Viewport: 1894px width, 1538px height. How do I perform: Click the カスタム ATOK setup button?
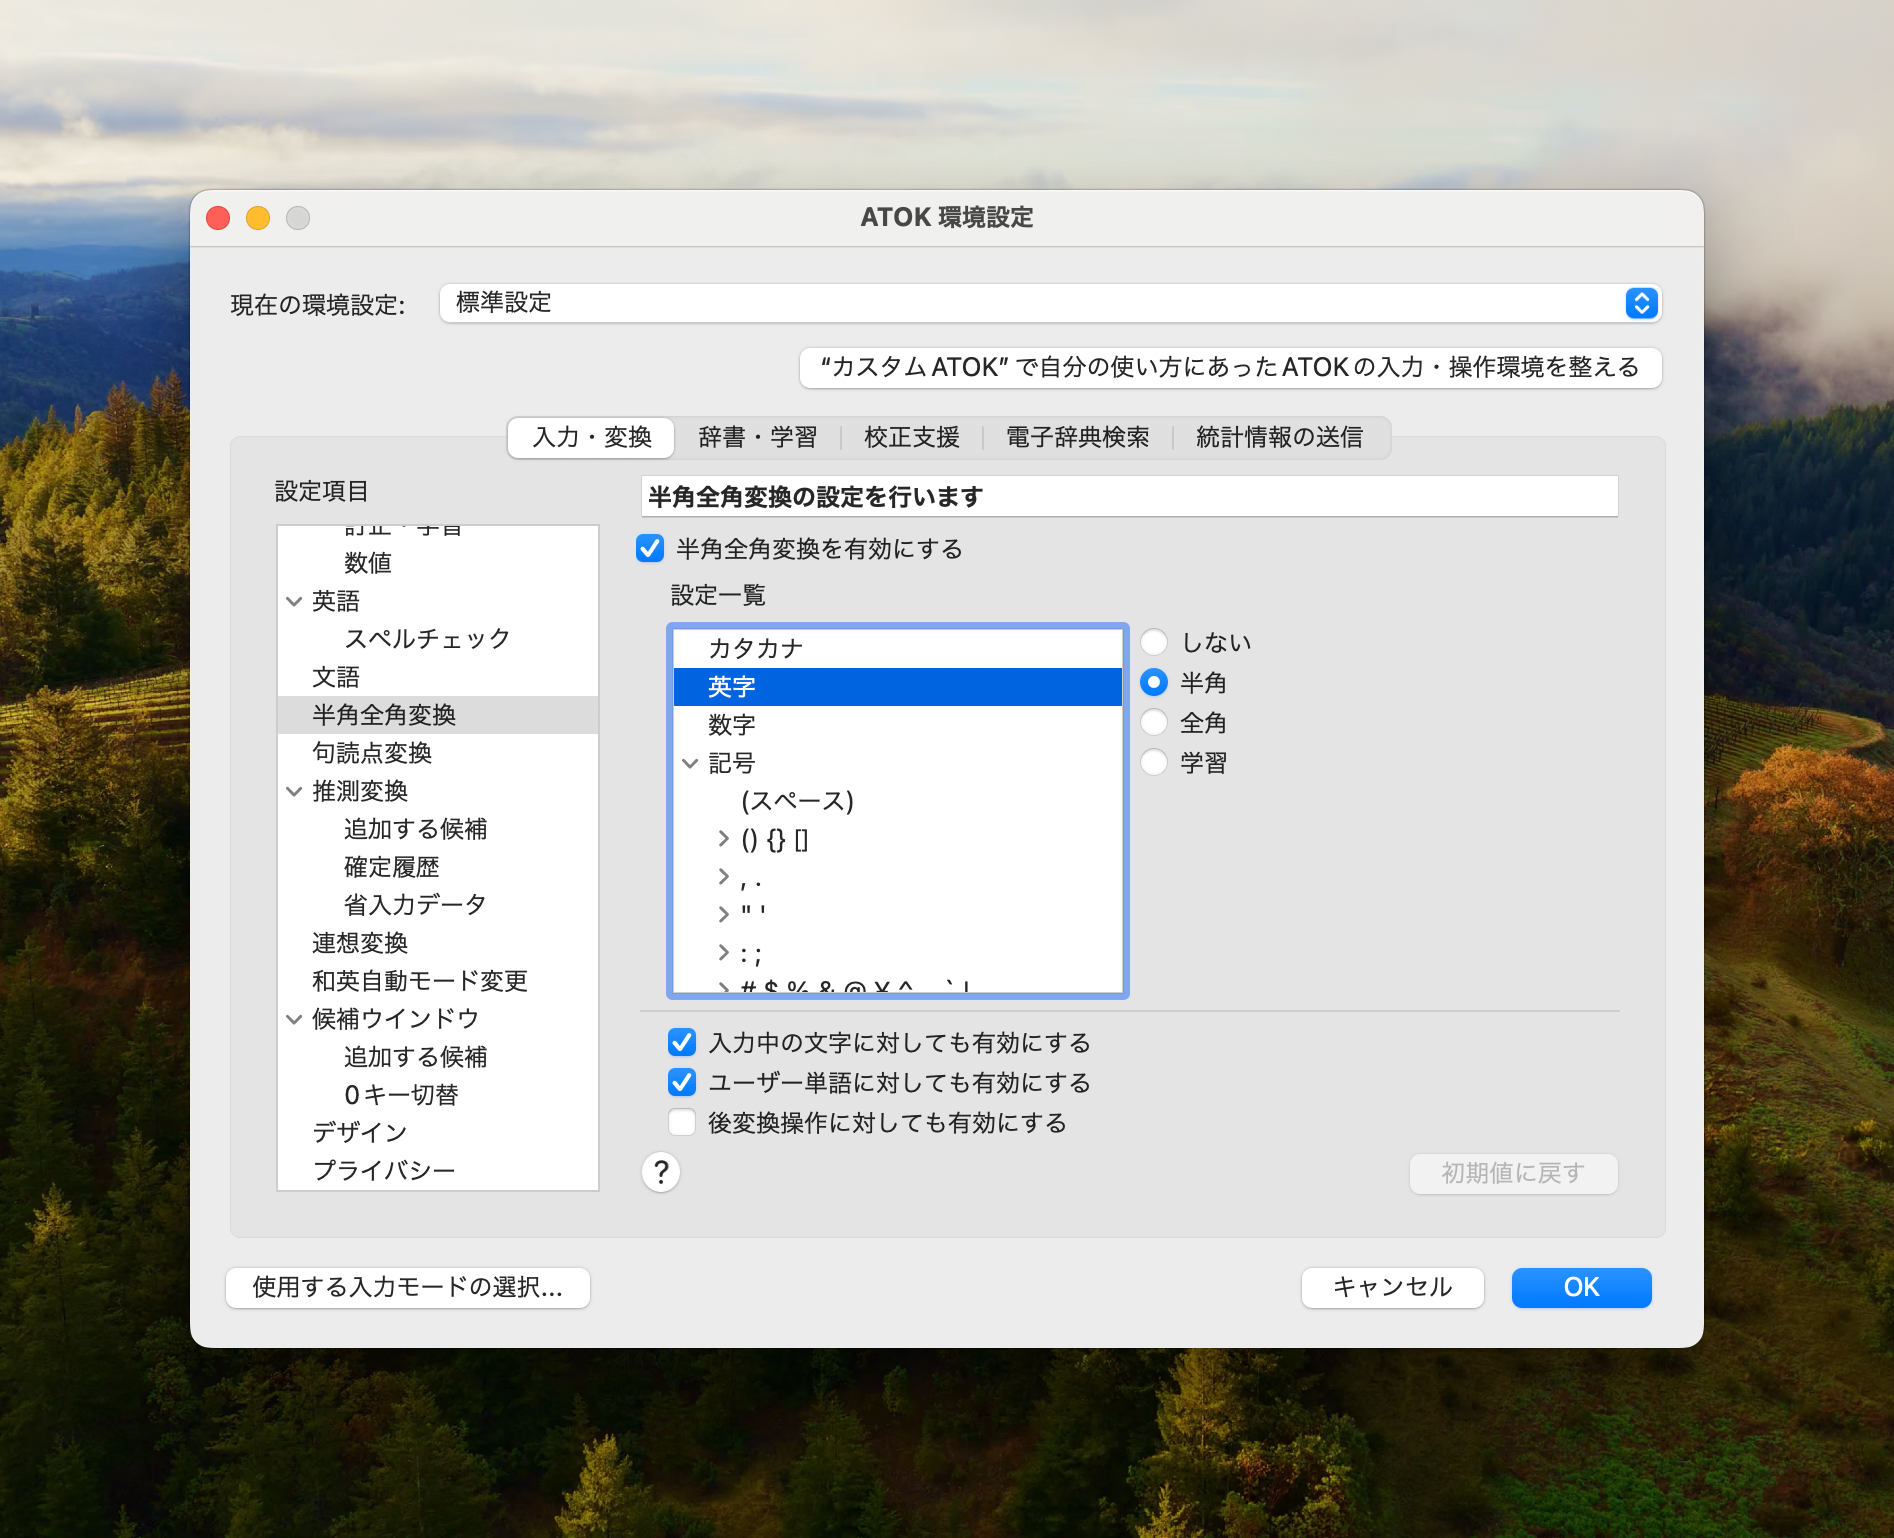tap(1230, 367)
